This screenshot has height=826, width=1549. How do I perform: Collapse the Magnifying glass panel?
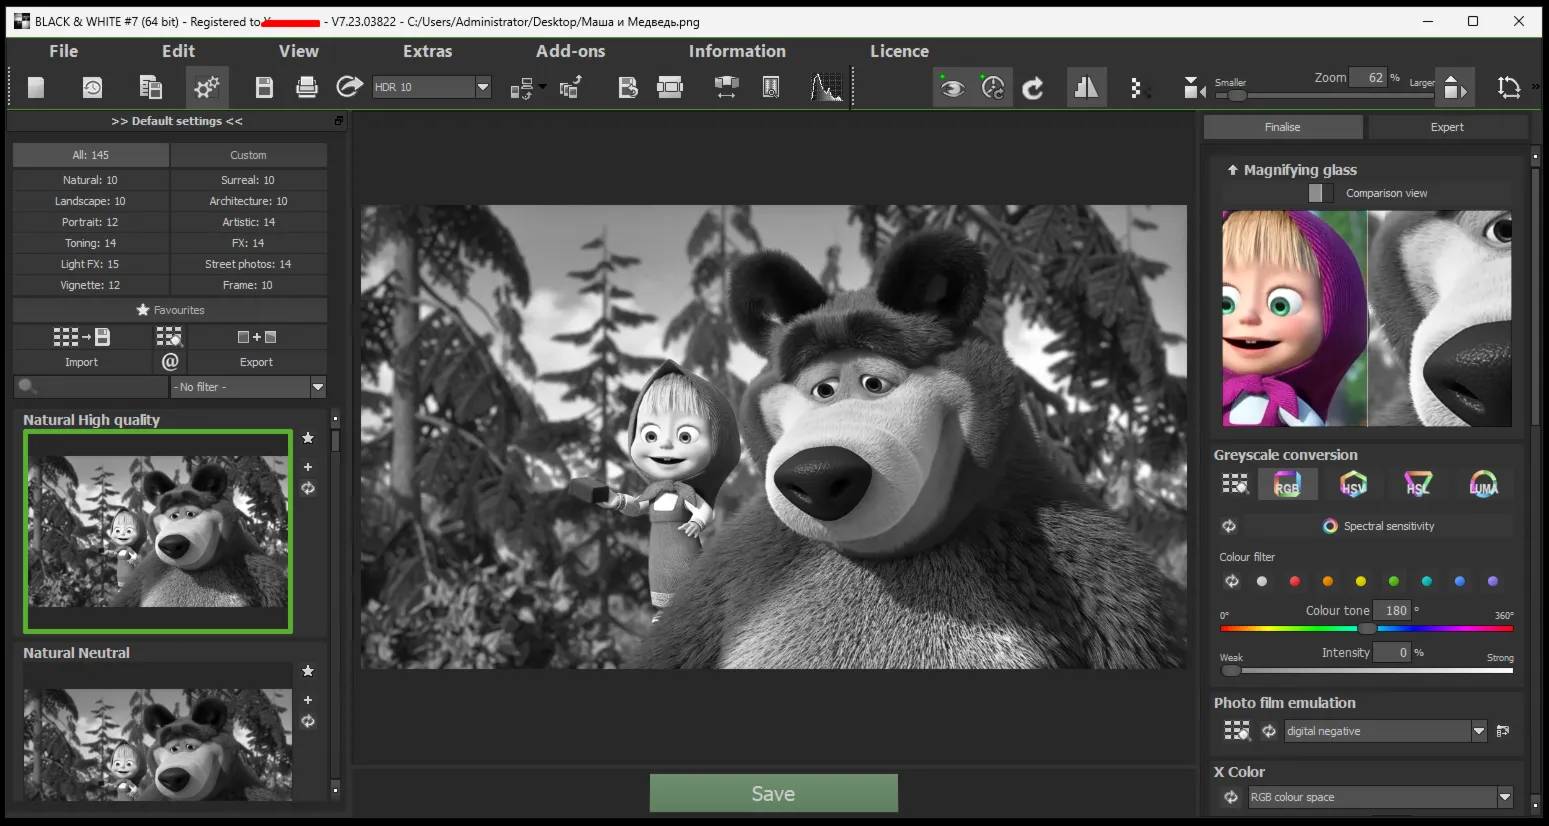1233,170
